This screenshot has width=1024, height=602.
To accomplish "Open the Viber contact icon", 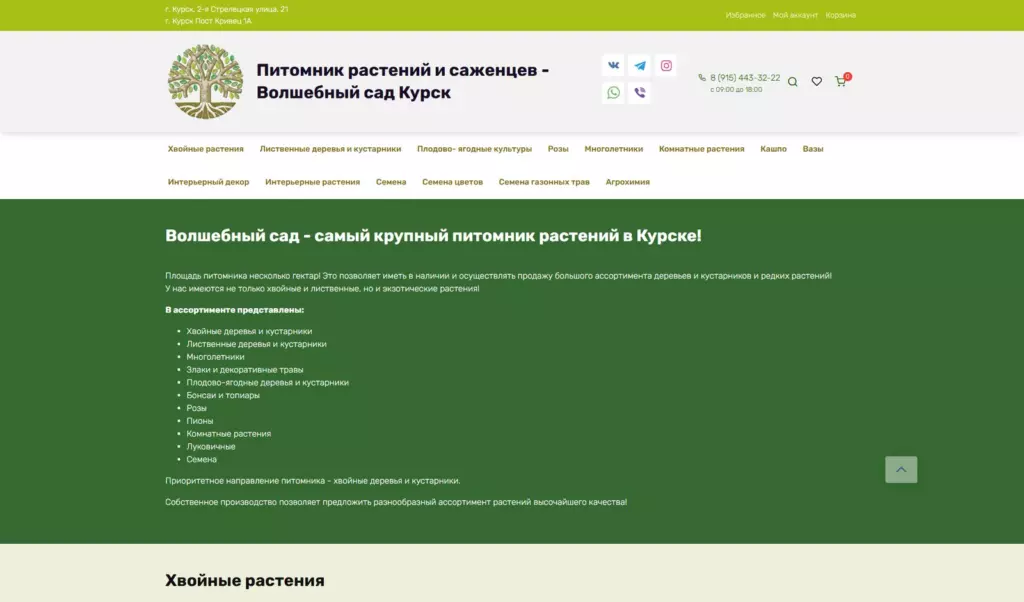I will [640, 93].
